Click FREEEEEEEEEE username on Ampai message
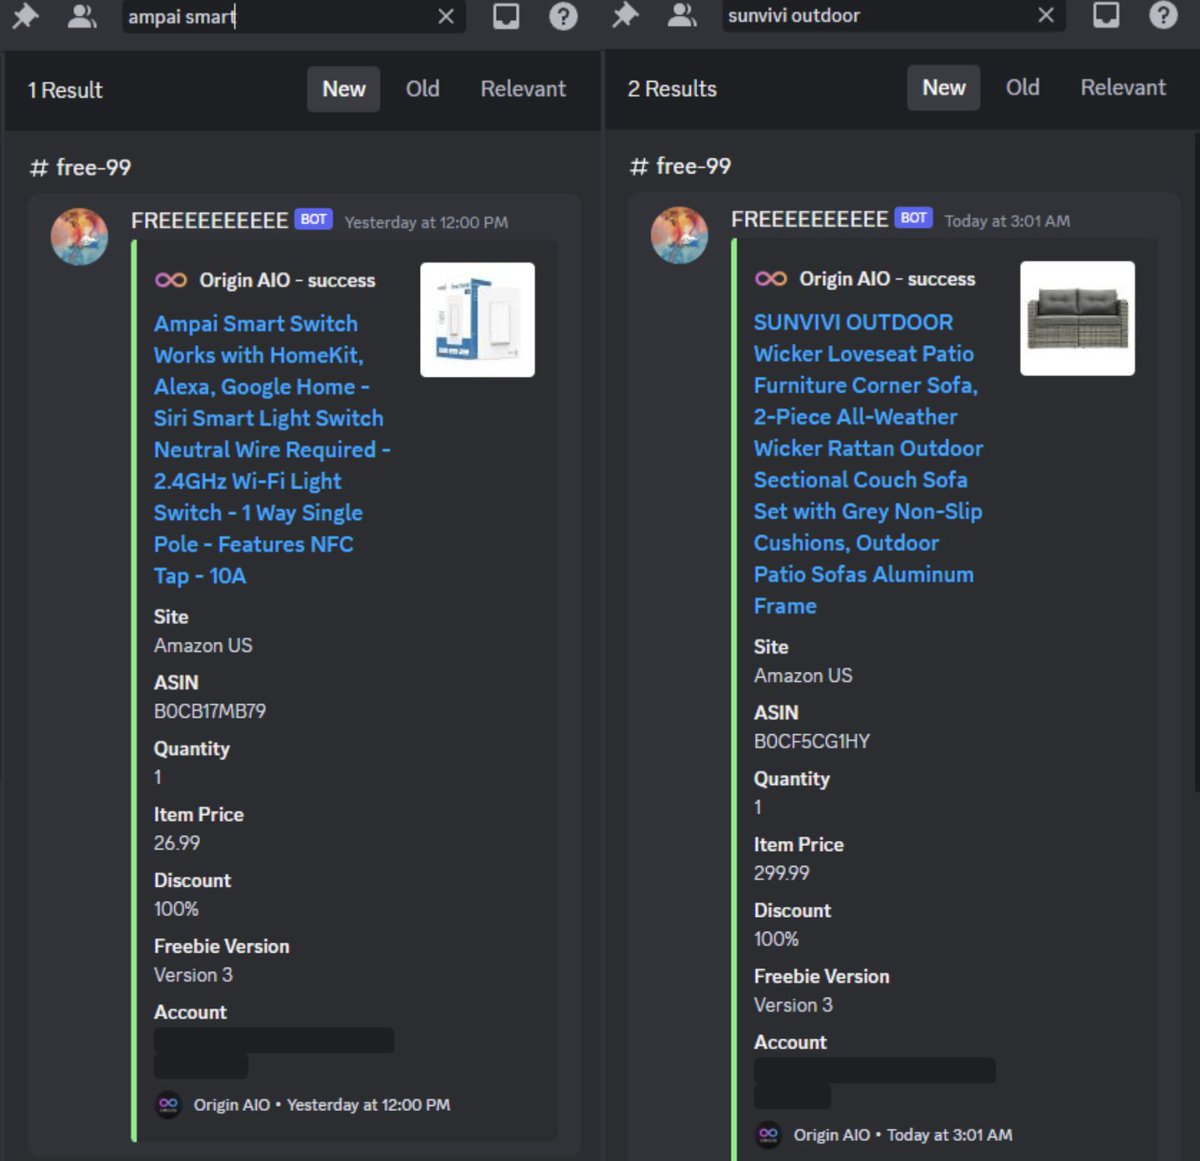 [209, 221]
